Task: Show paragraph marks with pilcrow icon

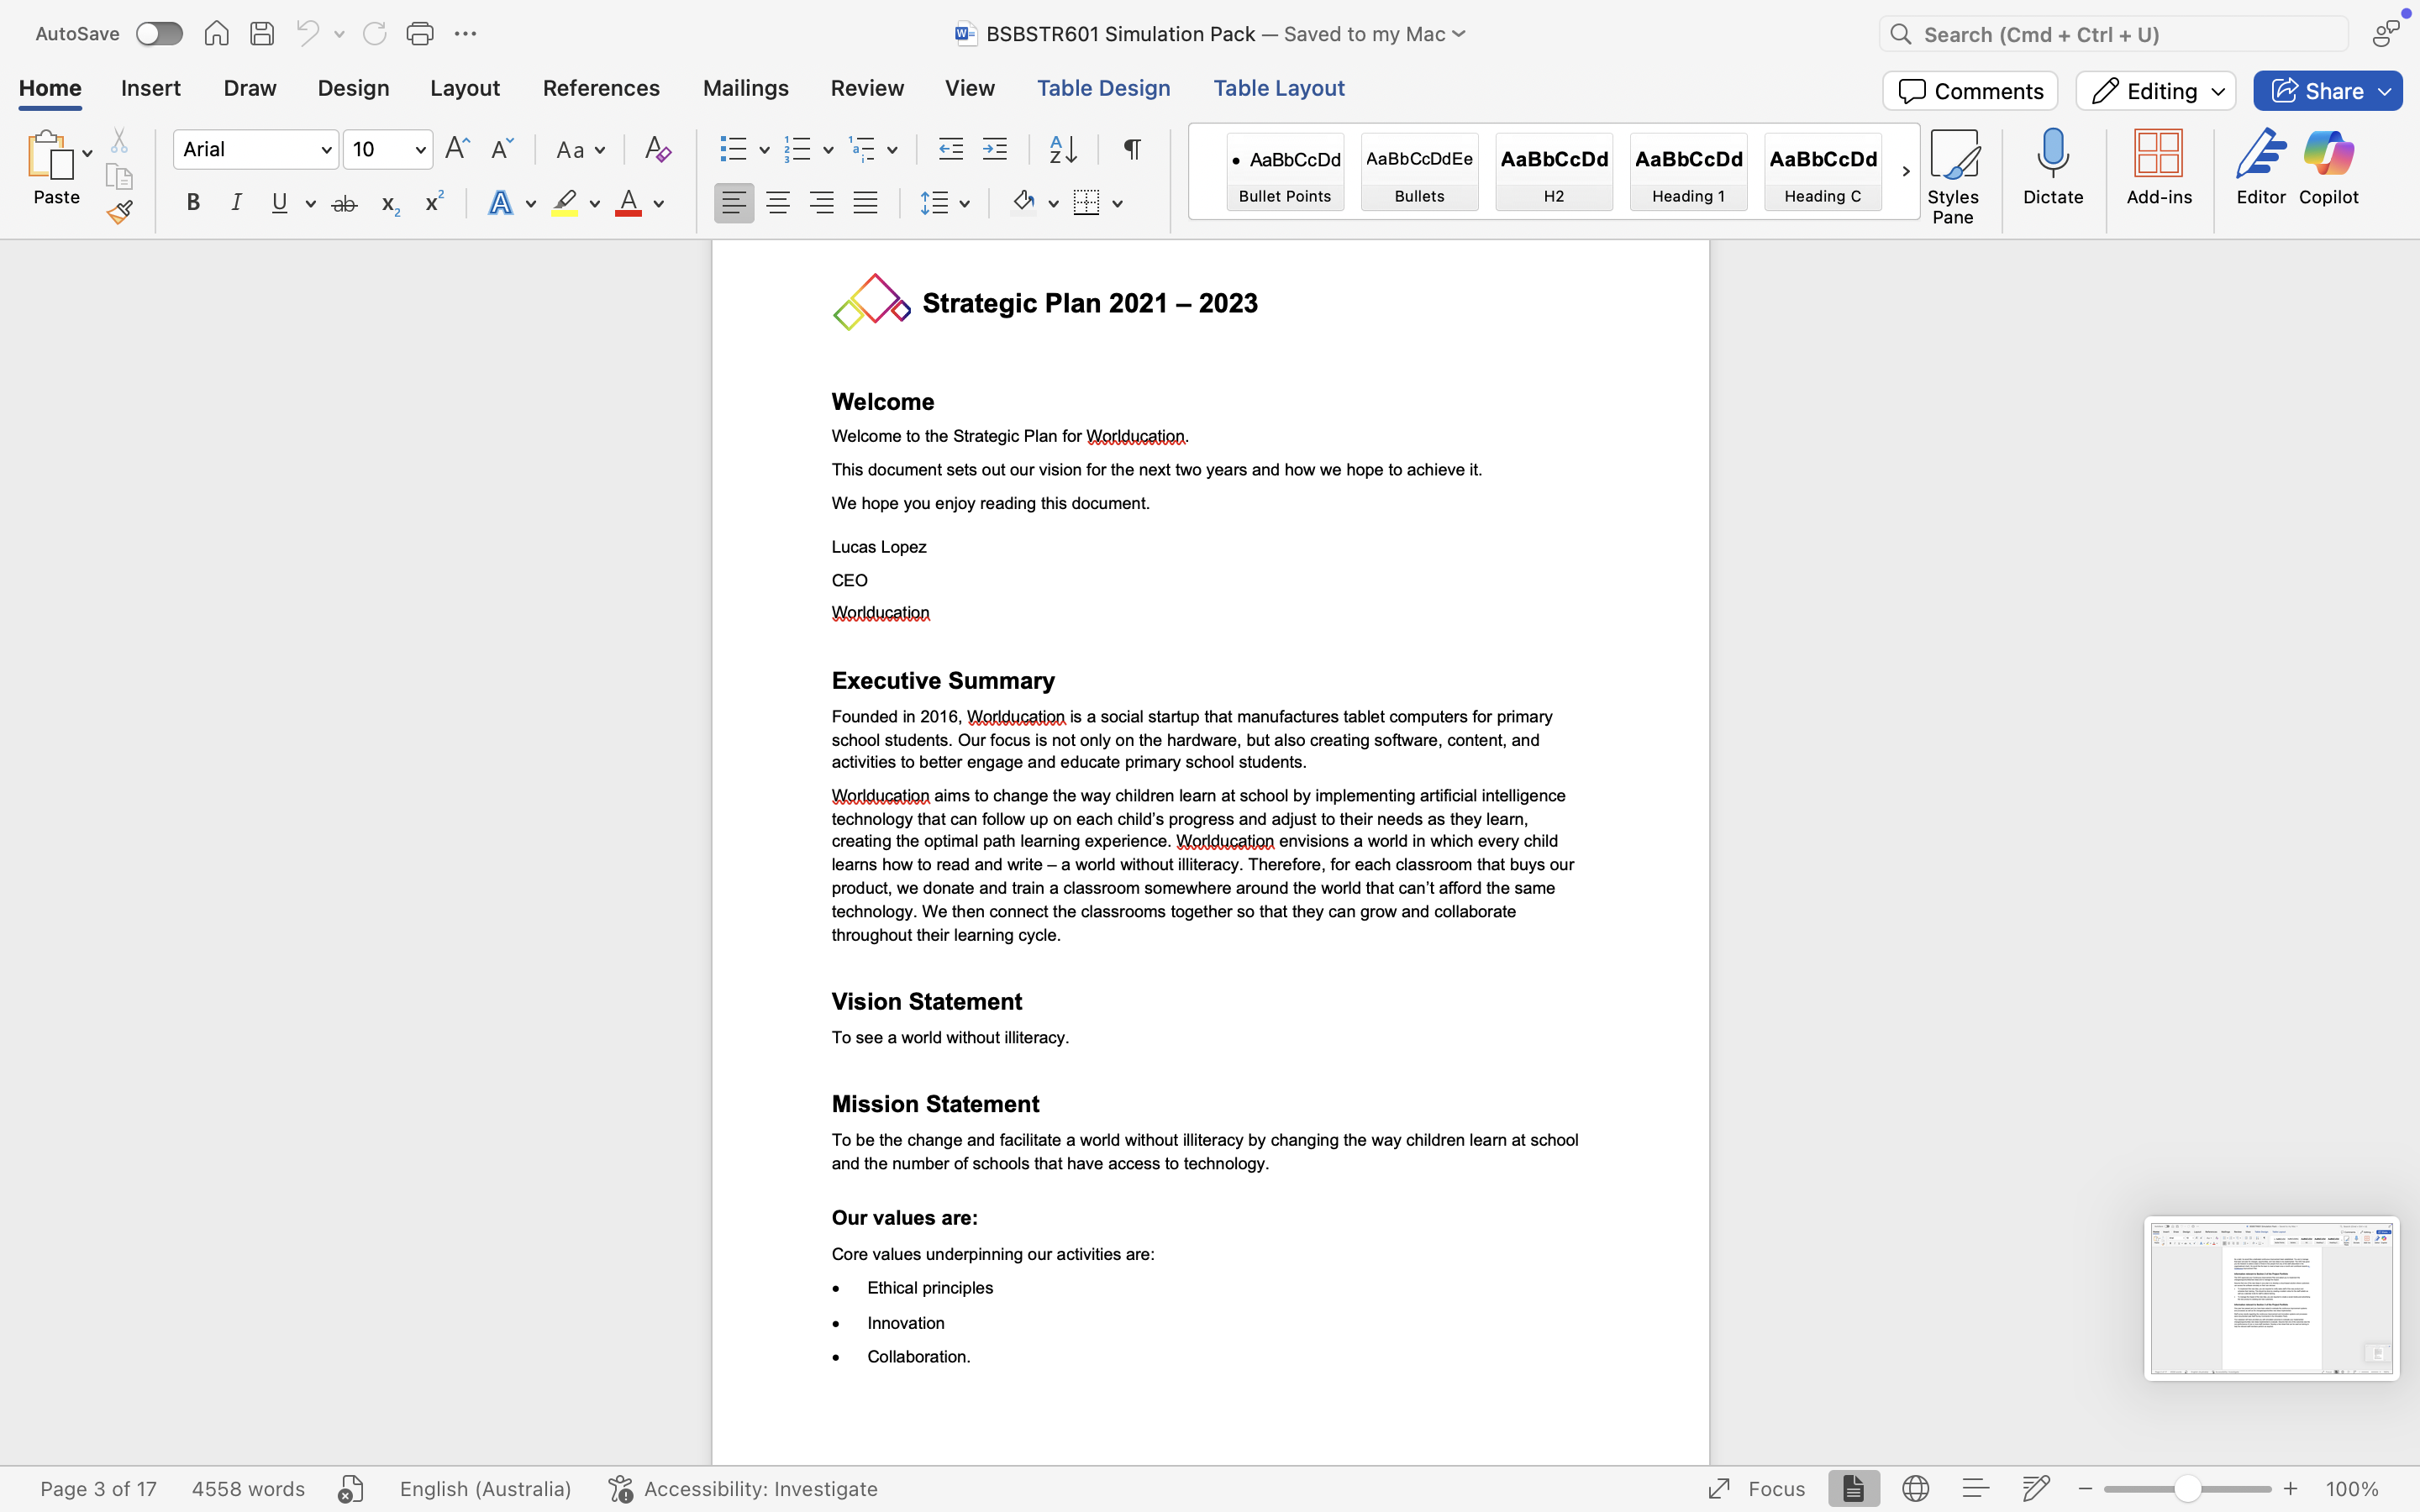Action: 1132,150
